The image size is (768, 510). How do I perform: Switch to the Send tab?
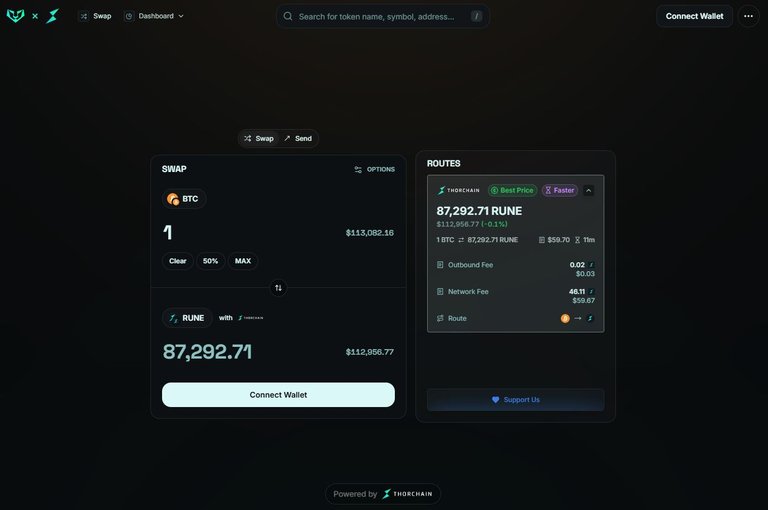298,139
